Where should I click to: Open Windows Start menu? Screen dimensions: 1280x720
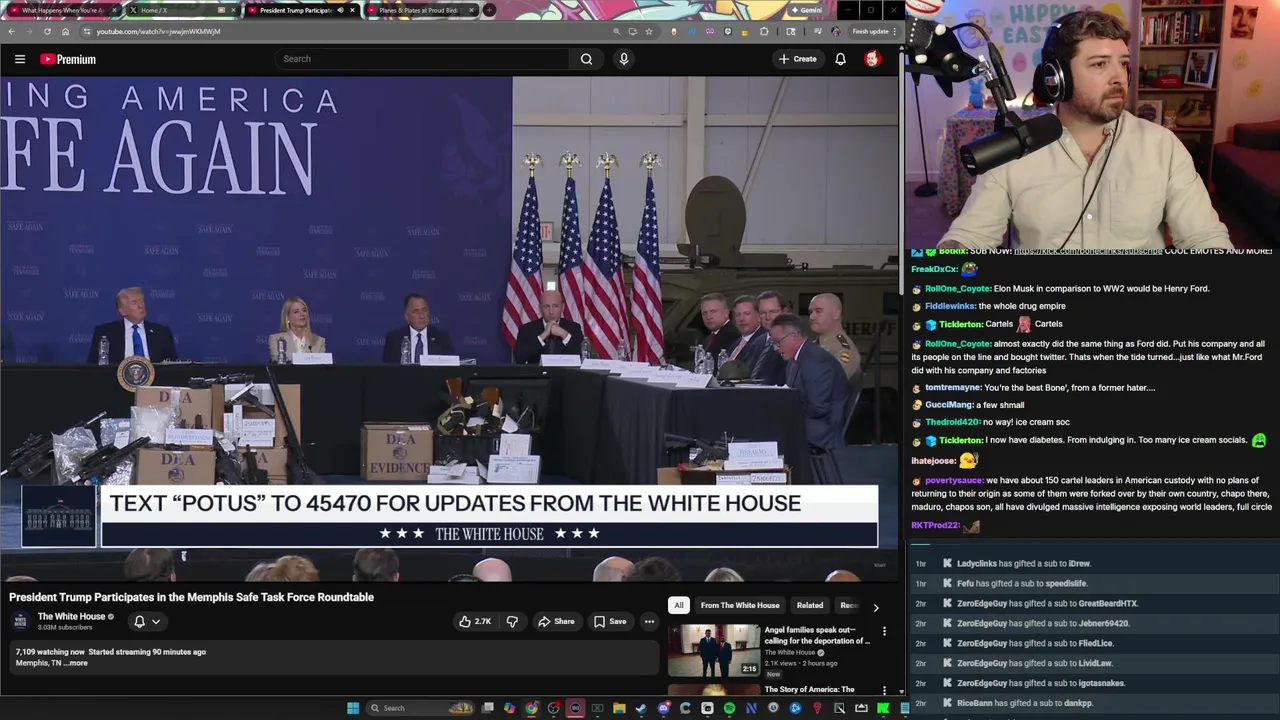click(353, 708)
